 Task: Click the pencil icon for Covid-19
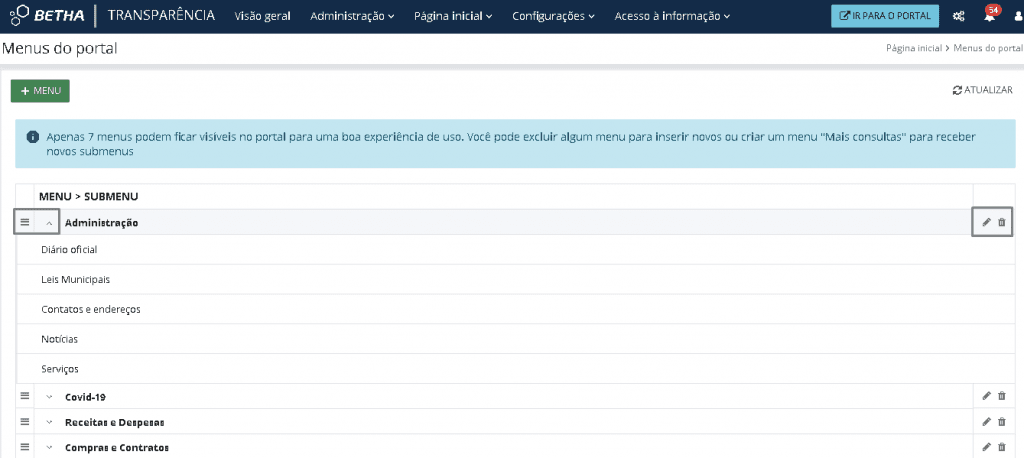tap(986, 396)
